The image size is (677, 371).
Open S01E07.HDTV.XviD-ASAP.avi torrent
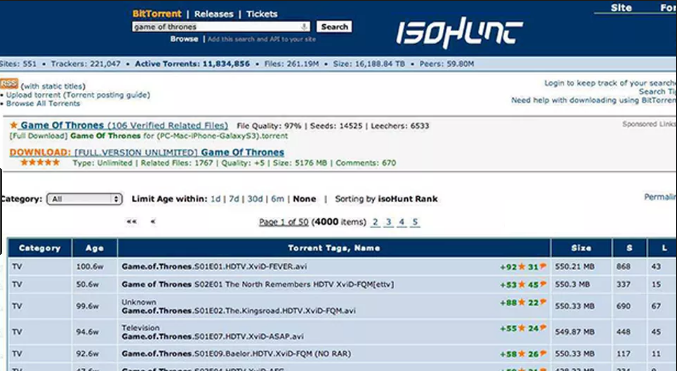pyautogui.click(x=212, y=336)
